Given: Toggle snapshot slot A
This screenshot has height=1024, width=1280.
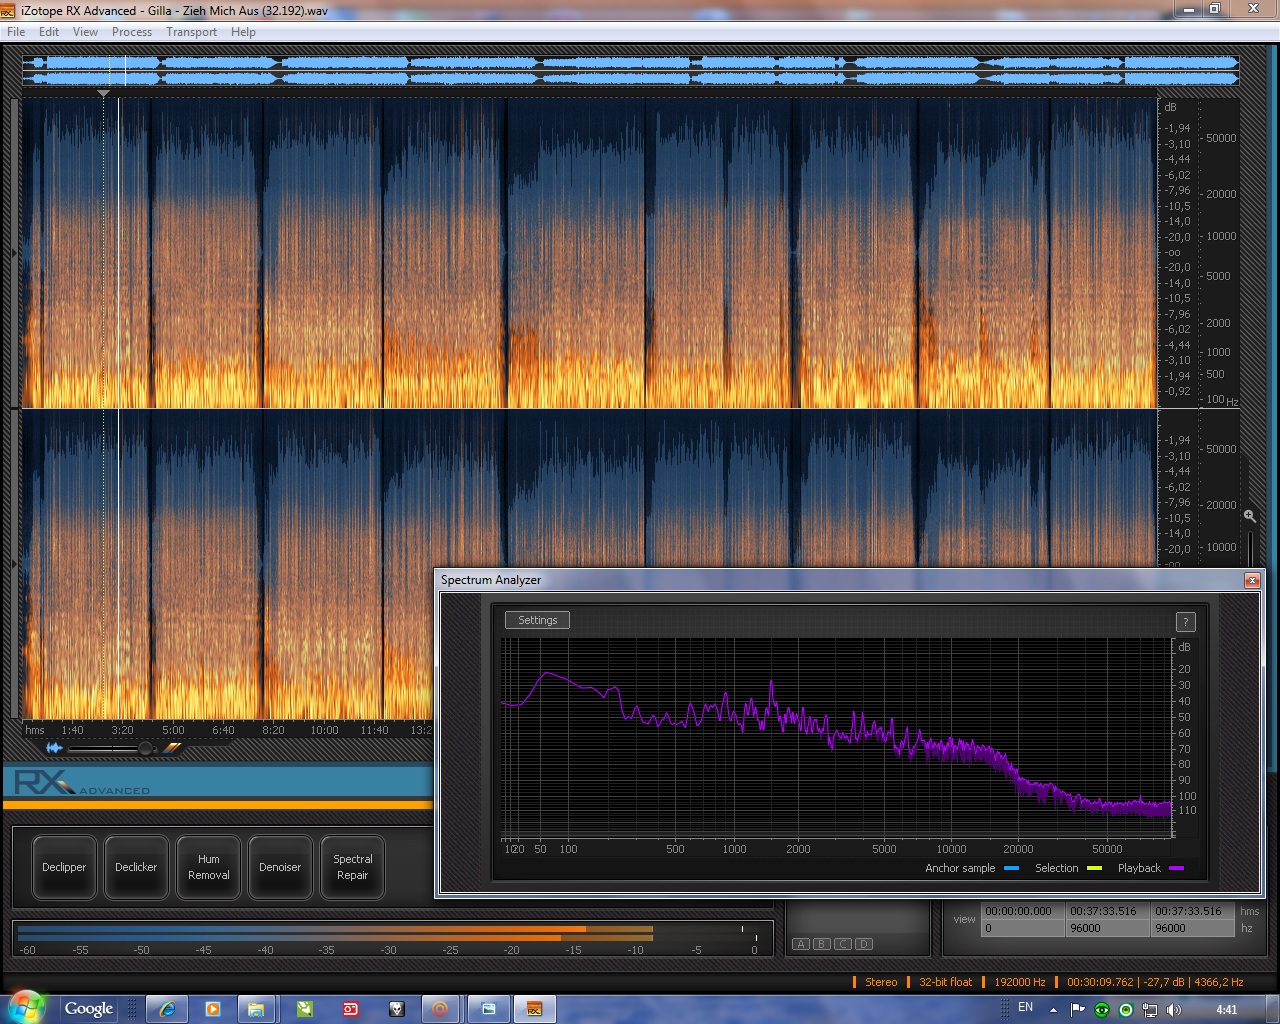Looking at the screenshot, I should [x=801, y=944].
